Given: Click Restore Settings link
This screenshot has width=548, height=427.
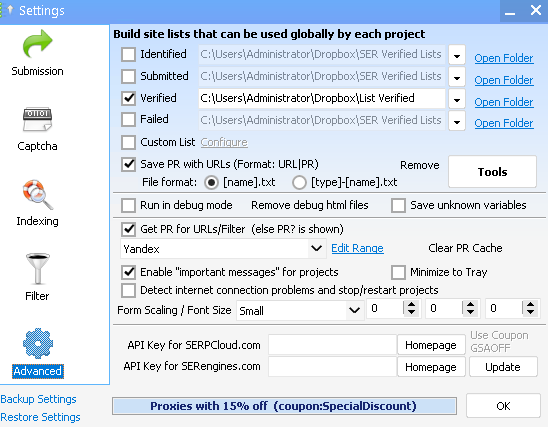Looking at the screenshot, I should (40, 417).
